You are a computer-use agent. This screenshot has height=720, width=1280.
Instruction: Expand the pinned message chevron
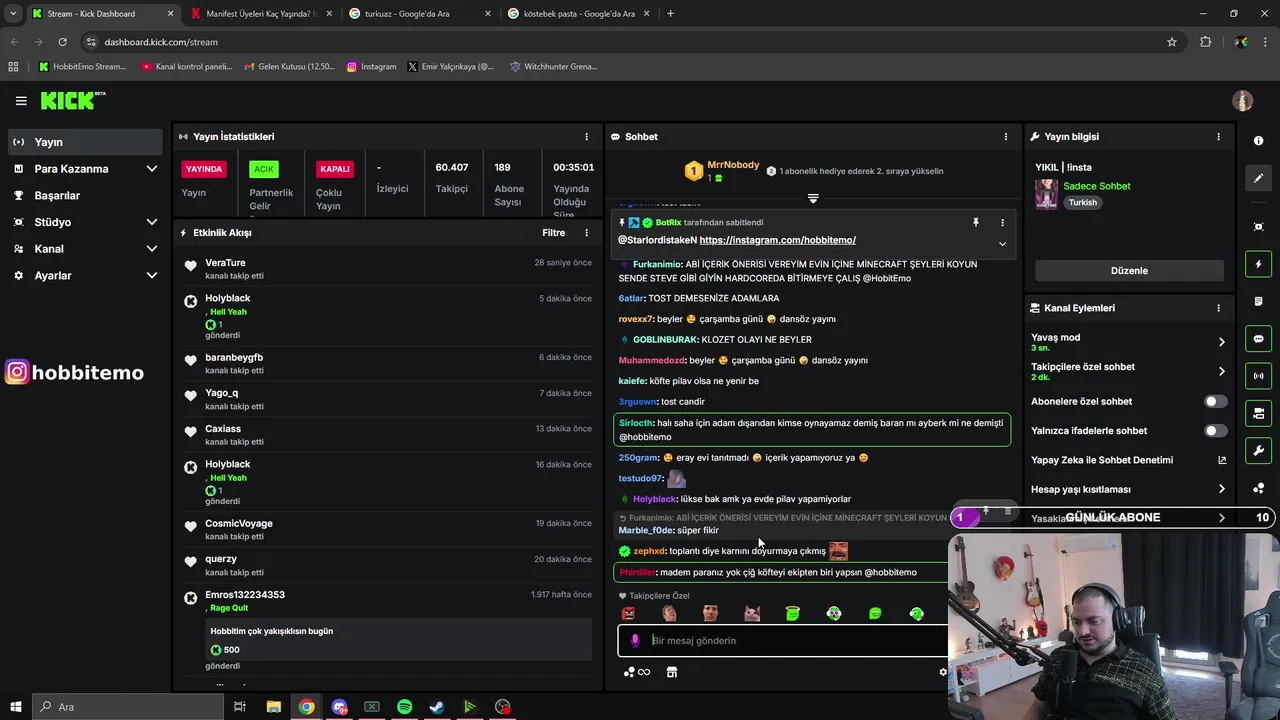coord(1002,244)
